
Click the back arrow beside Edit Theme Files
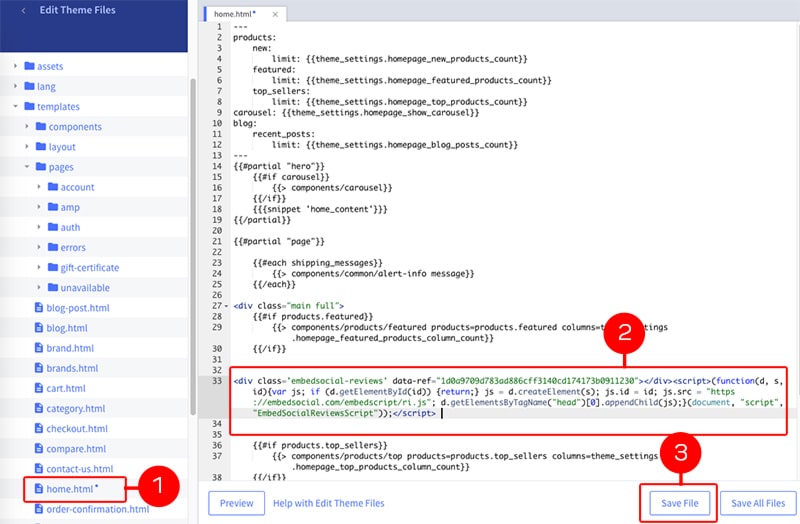[23, 11]
